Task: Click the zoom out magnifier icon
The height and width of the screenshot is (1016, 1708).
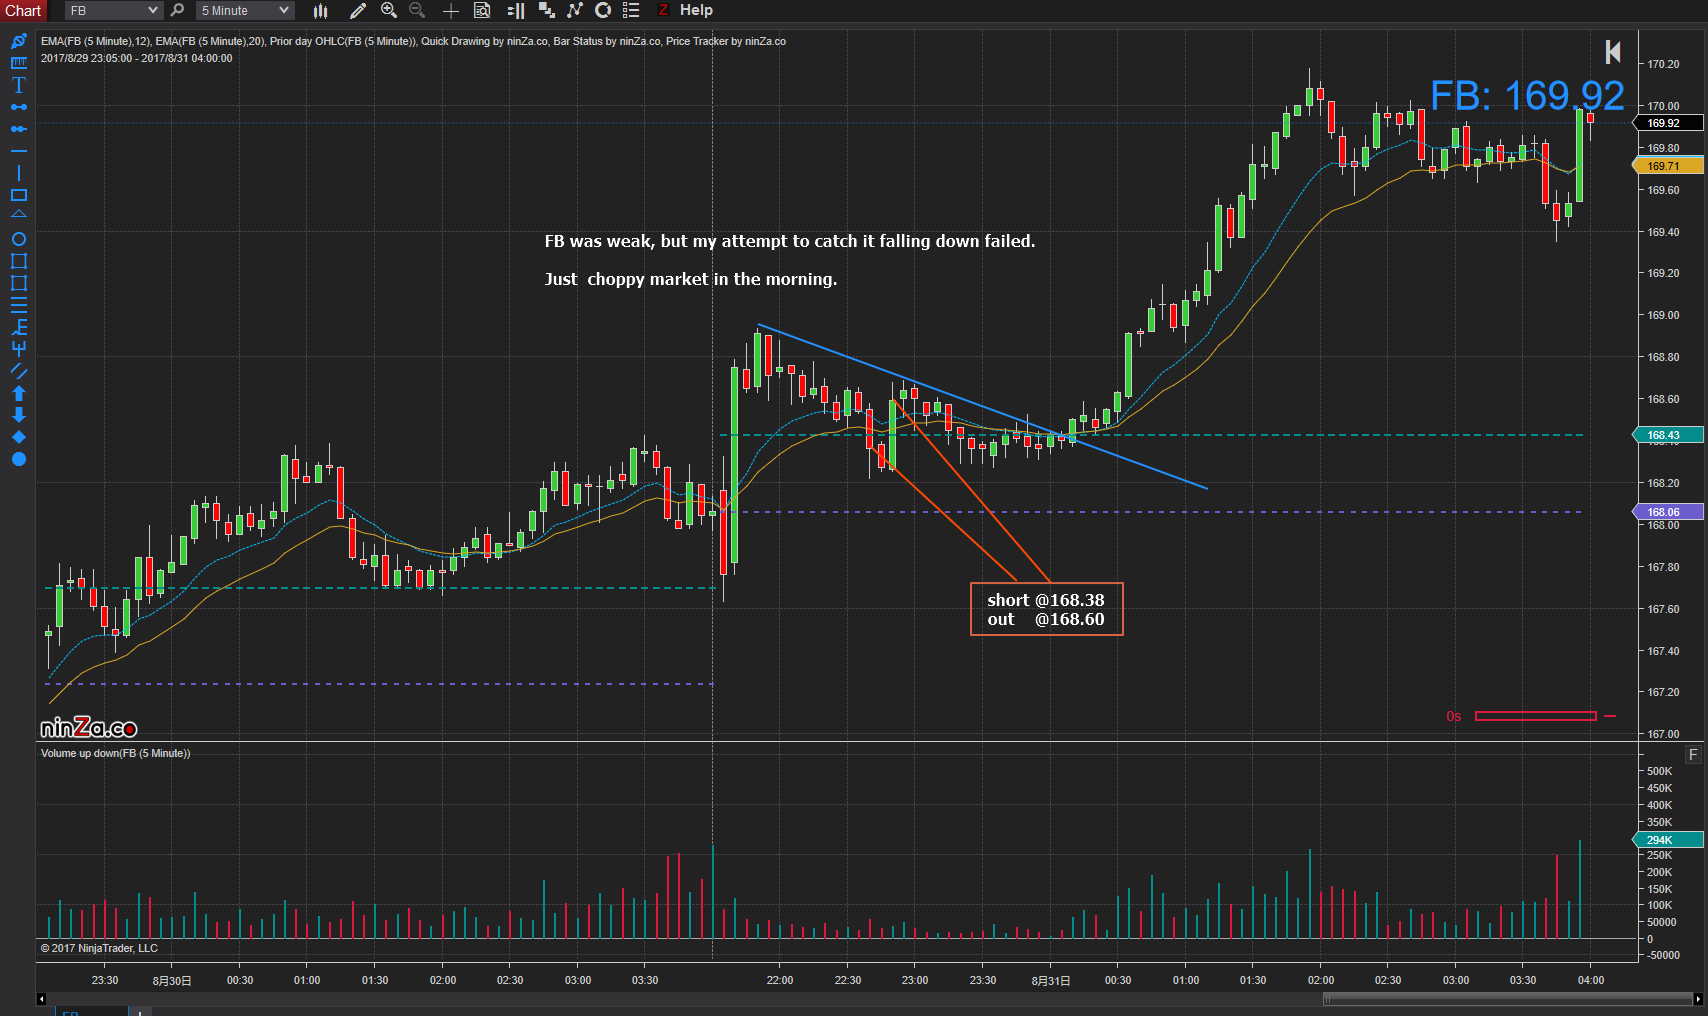Action: [x=417, y=11]
